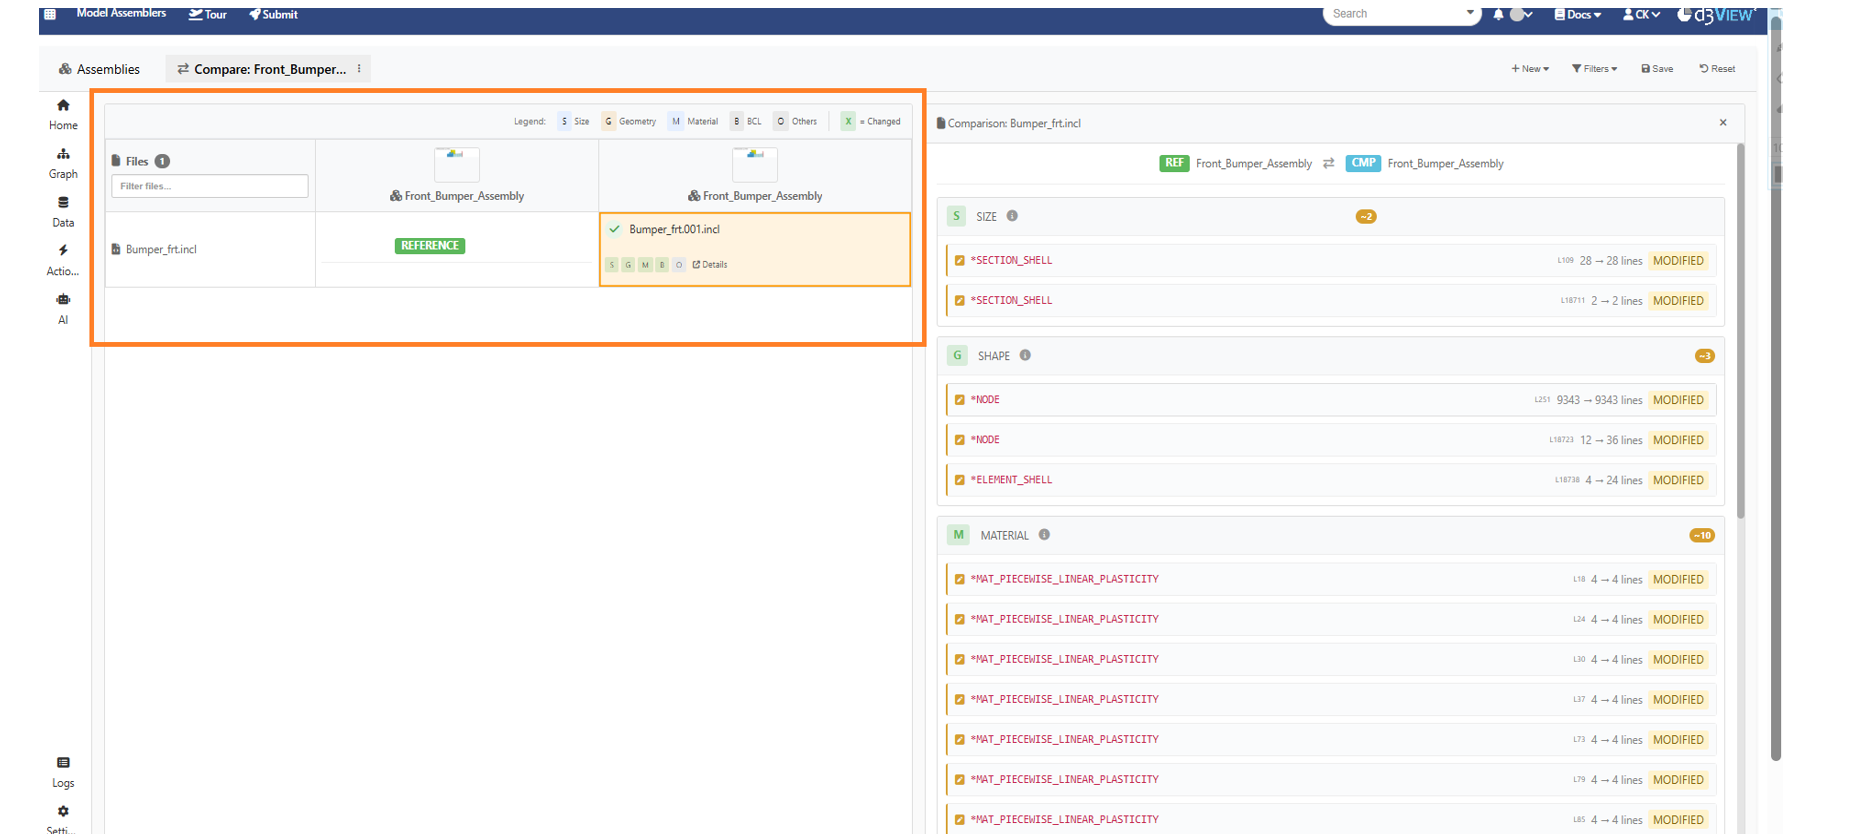Viewport: 1858px width, 834px height.
Task: Open the Logs sidebar icon
Action: pos(63,763)
